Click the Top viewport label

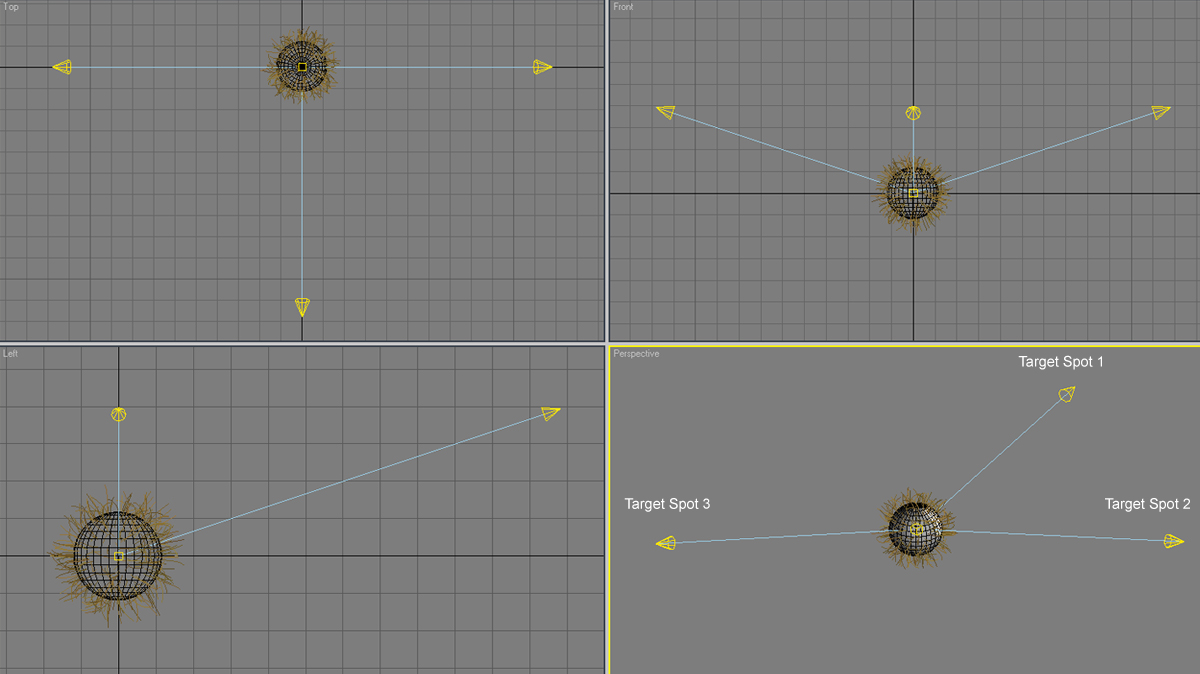[11, 8]
